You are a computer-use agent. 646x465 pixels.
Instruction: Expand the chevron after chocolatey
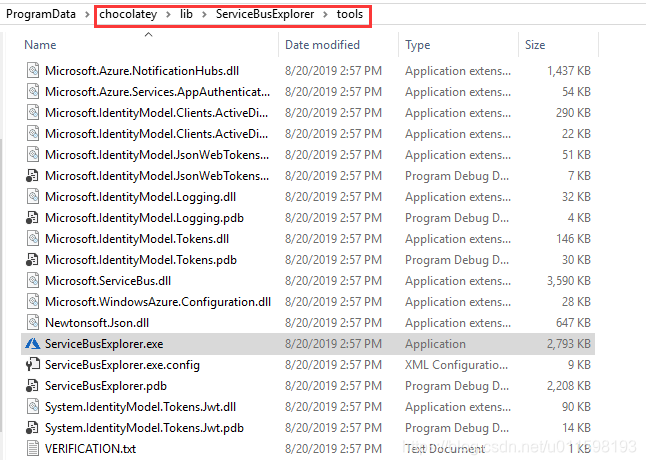coord(168,15)
